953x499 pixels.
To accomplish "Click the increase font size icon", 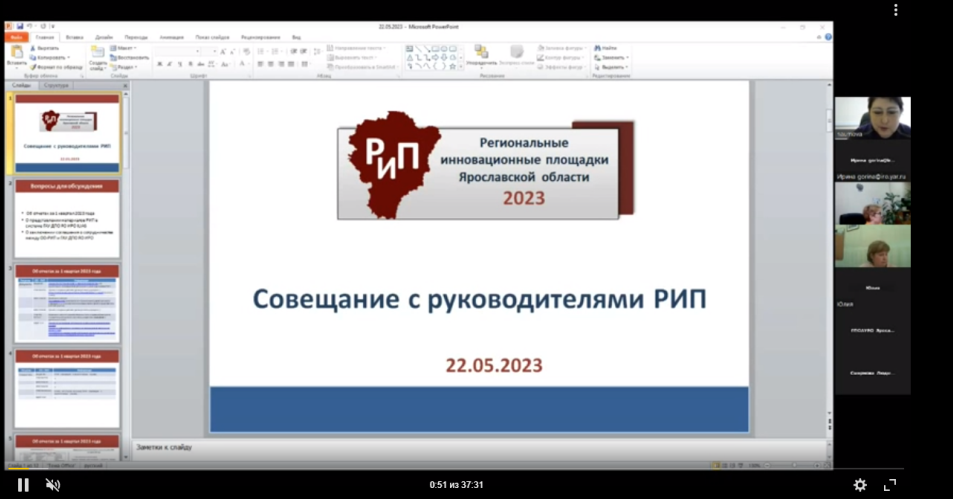I will point(223,52).
